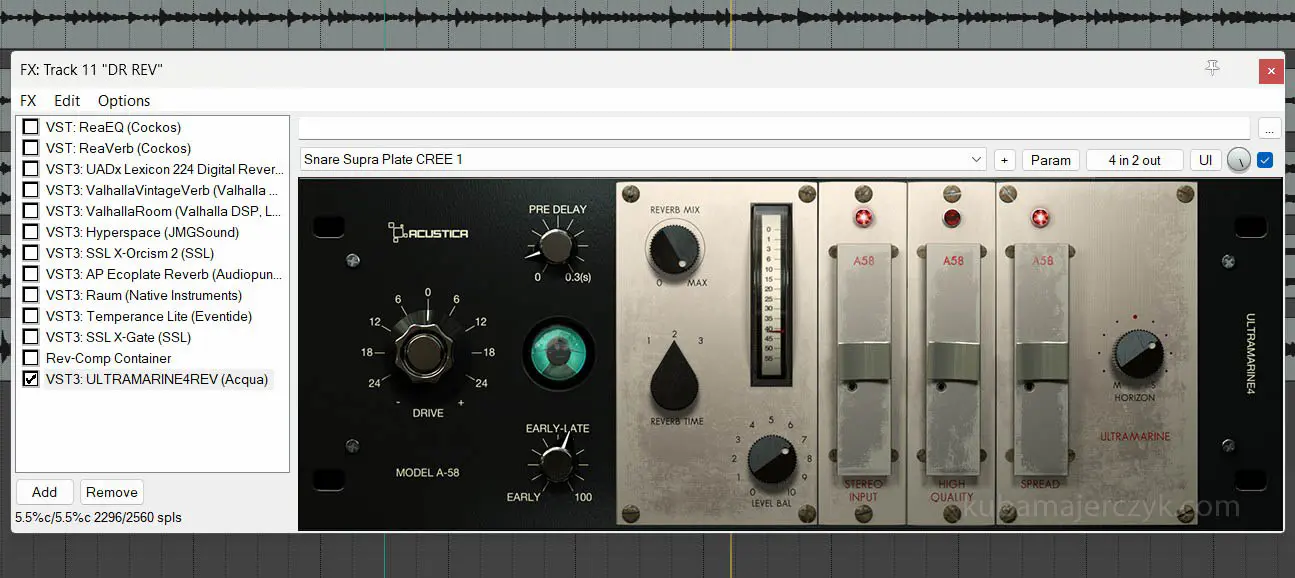Viewport: 1295px width, 578px height.
Task: Toggle the plugin bypass checkbox near UI
Action: coord(1265,160)
